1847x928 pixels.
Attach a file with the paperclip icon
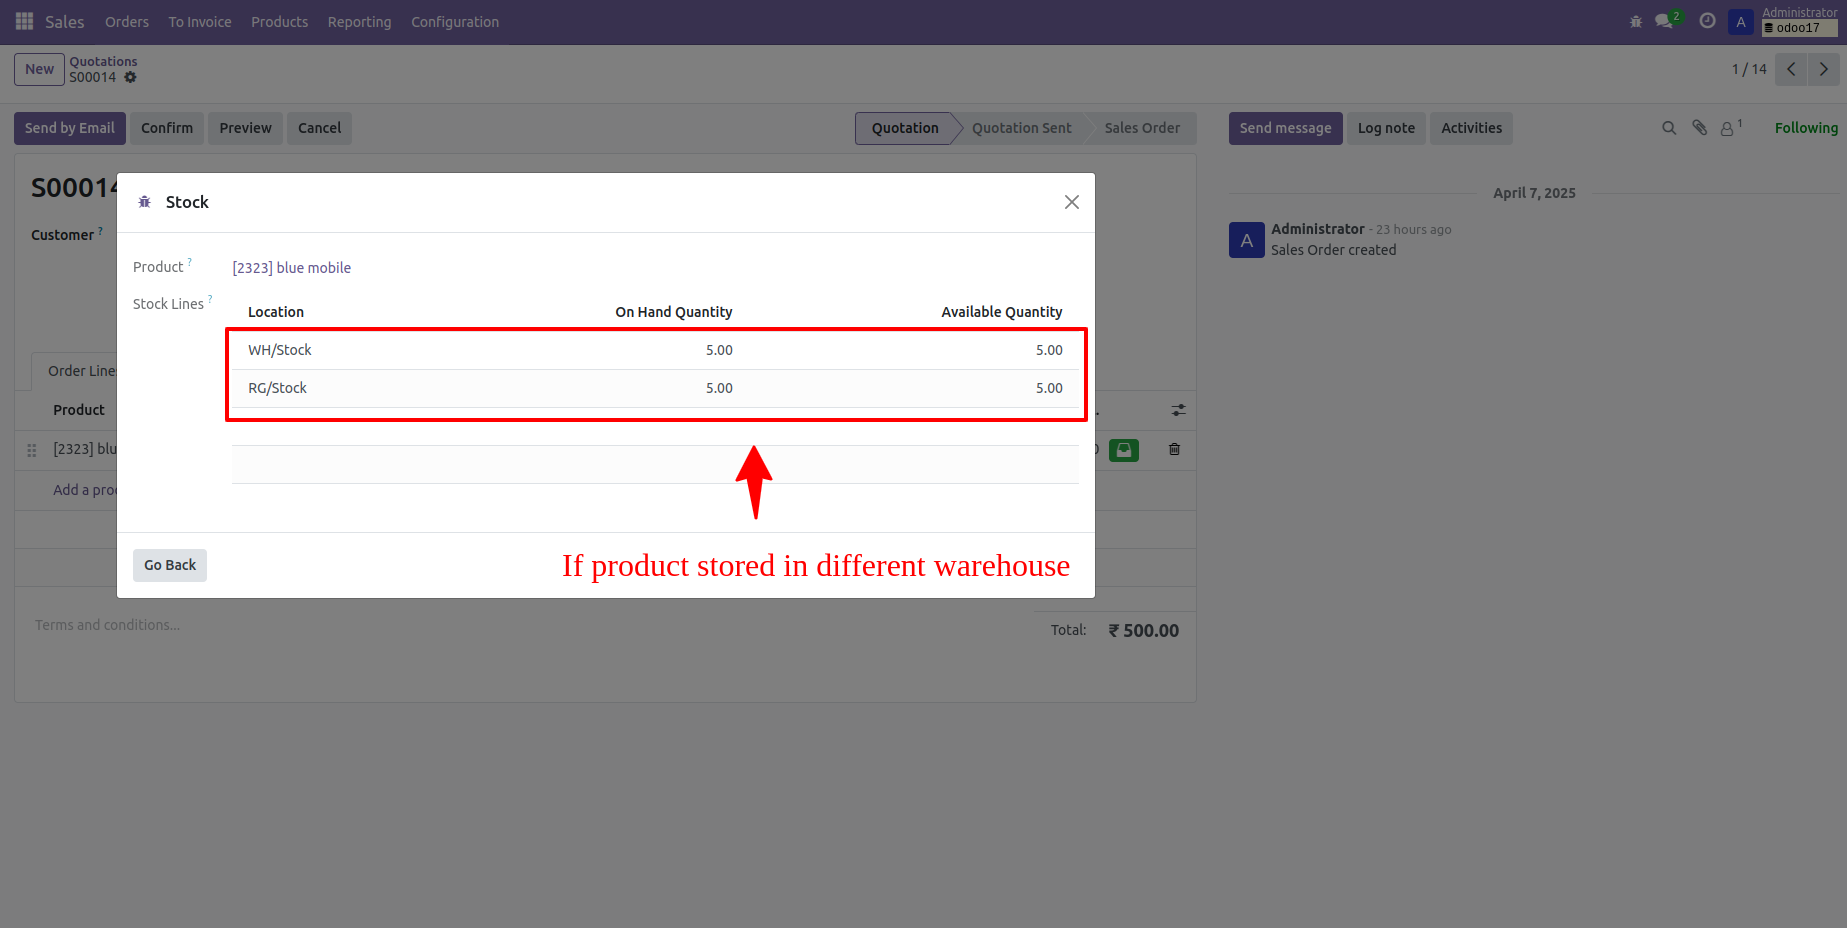[x=1699, y=128]
